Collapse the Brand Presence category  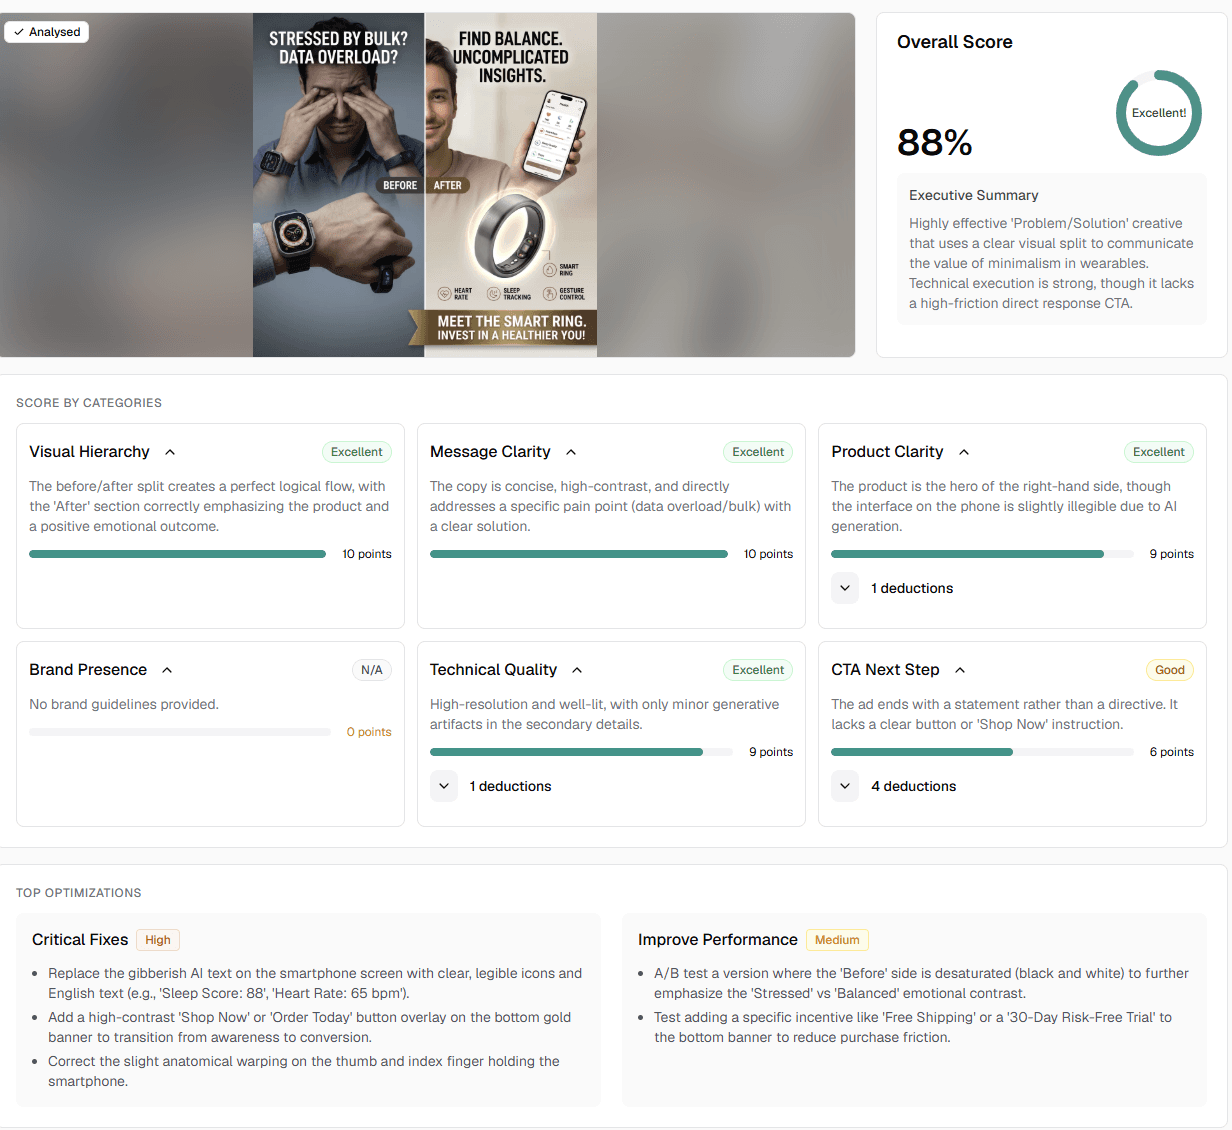167,670
